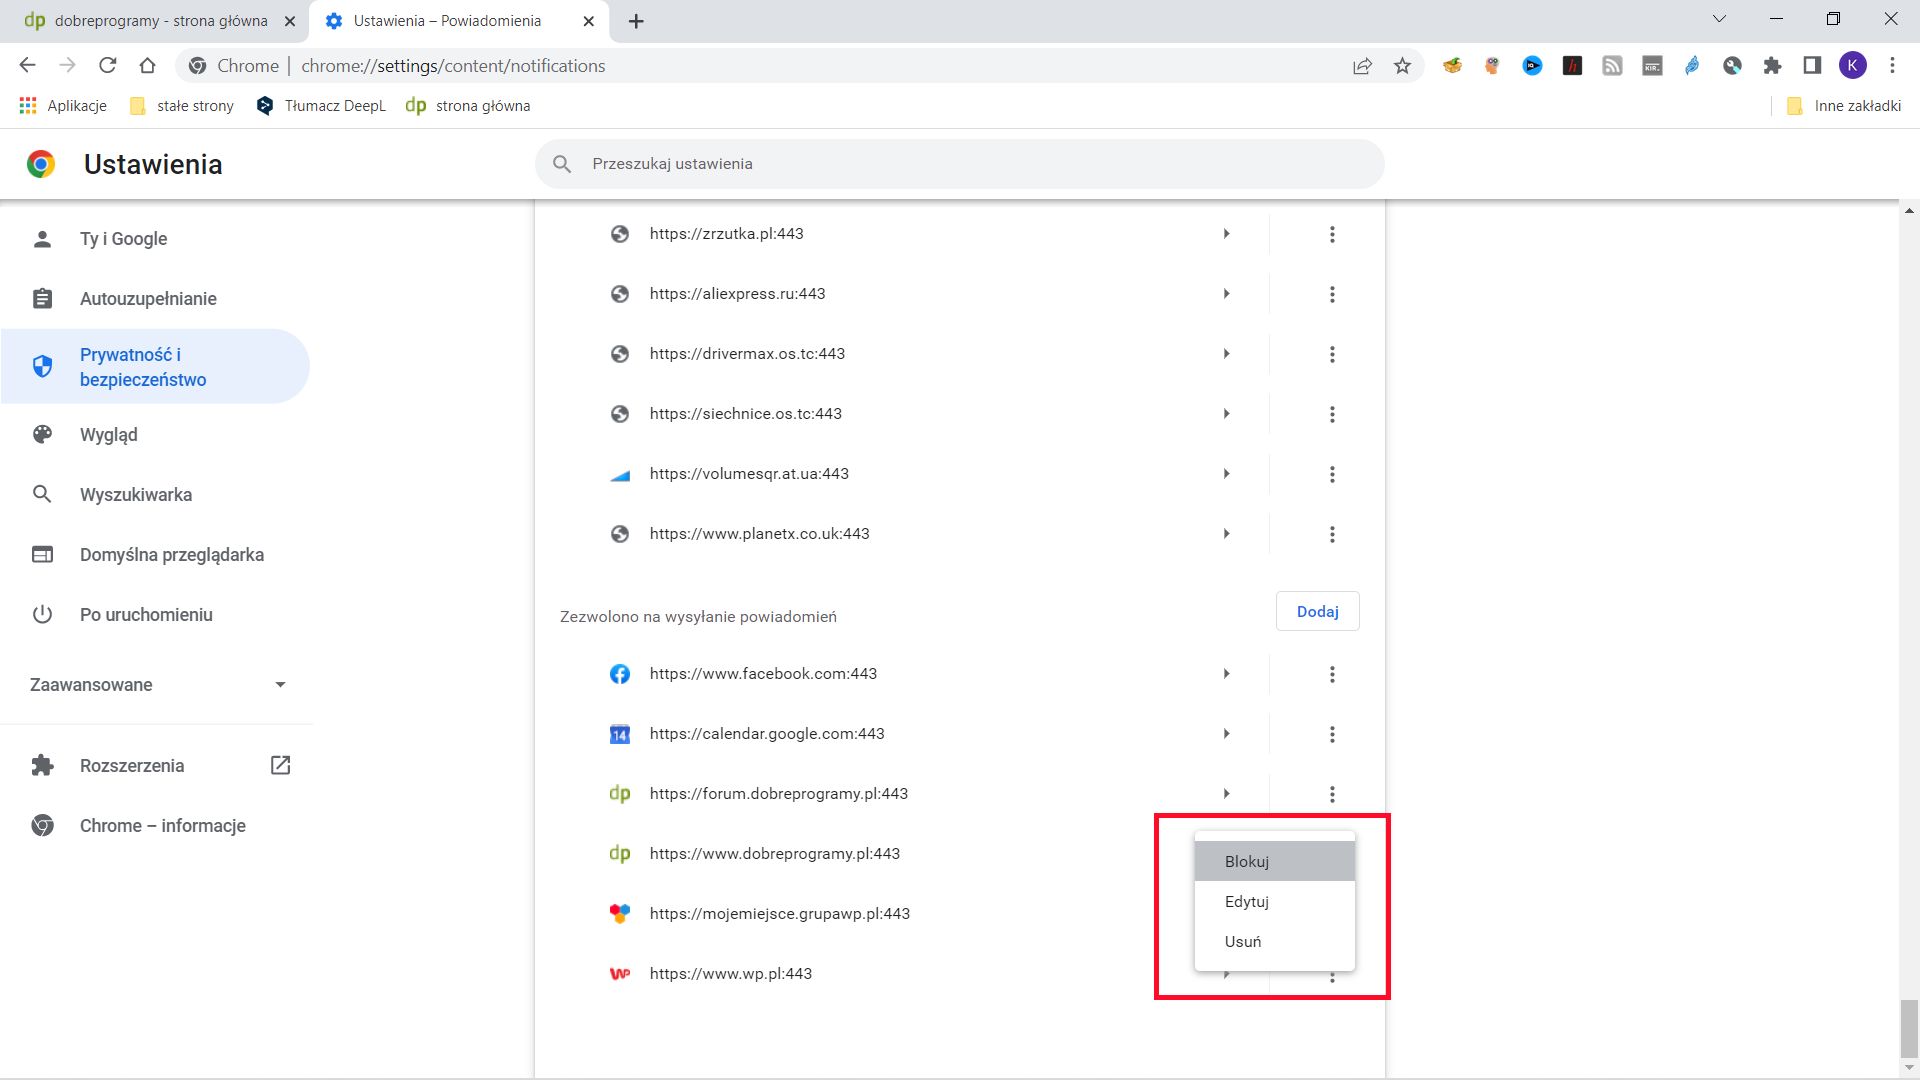Choose Blokuj from the context menu

[1246, 860]
